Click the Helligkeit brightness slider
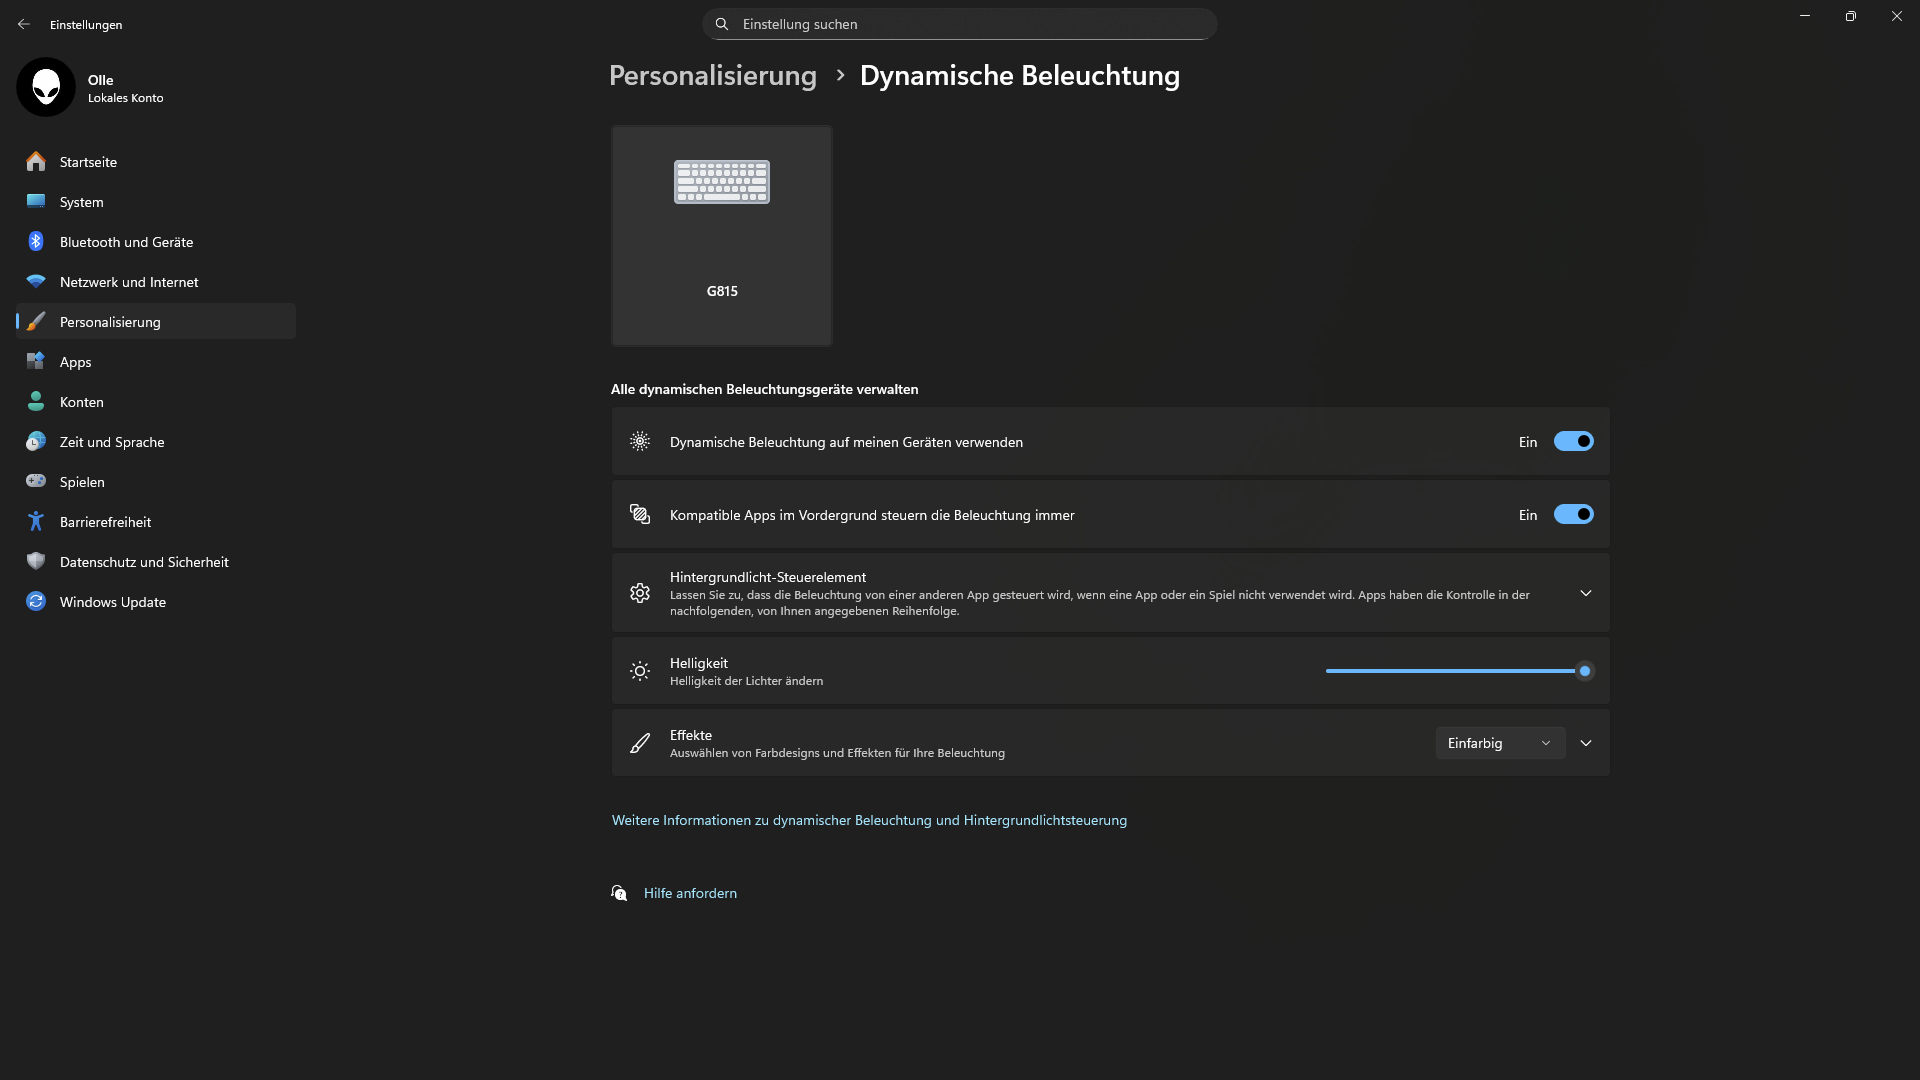 1455,671
